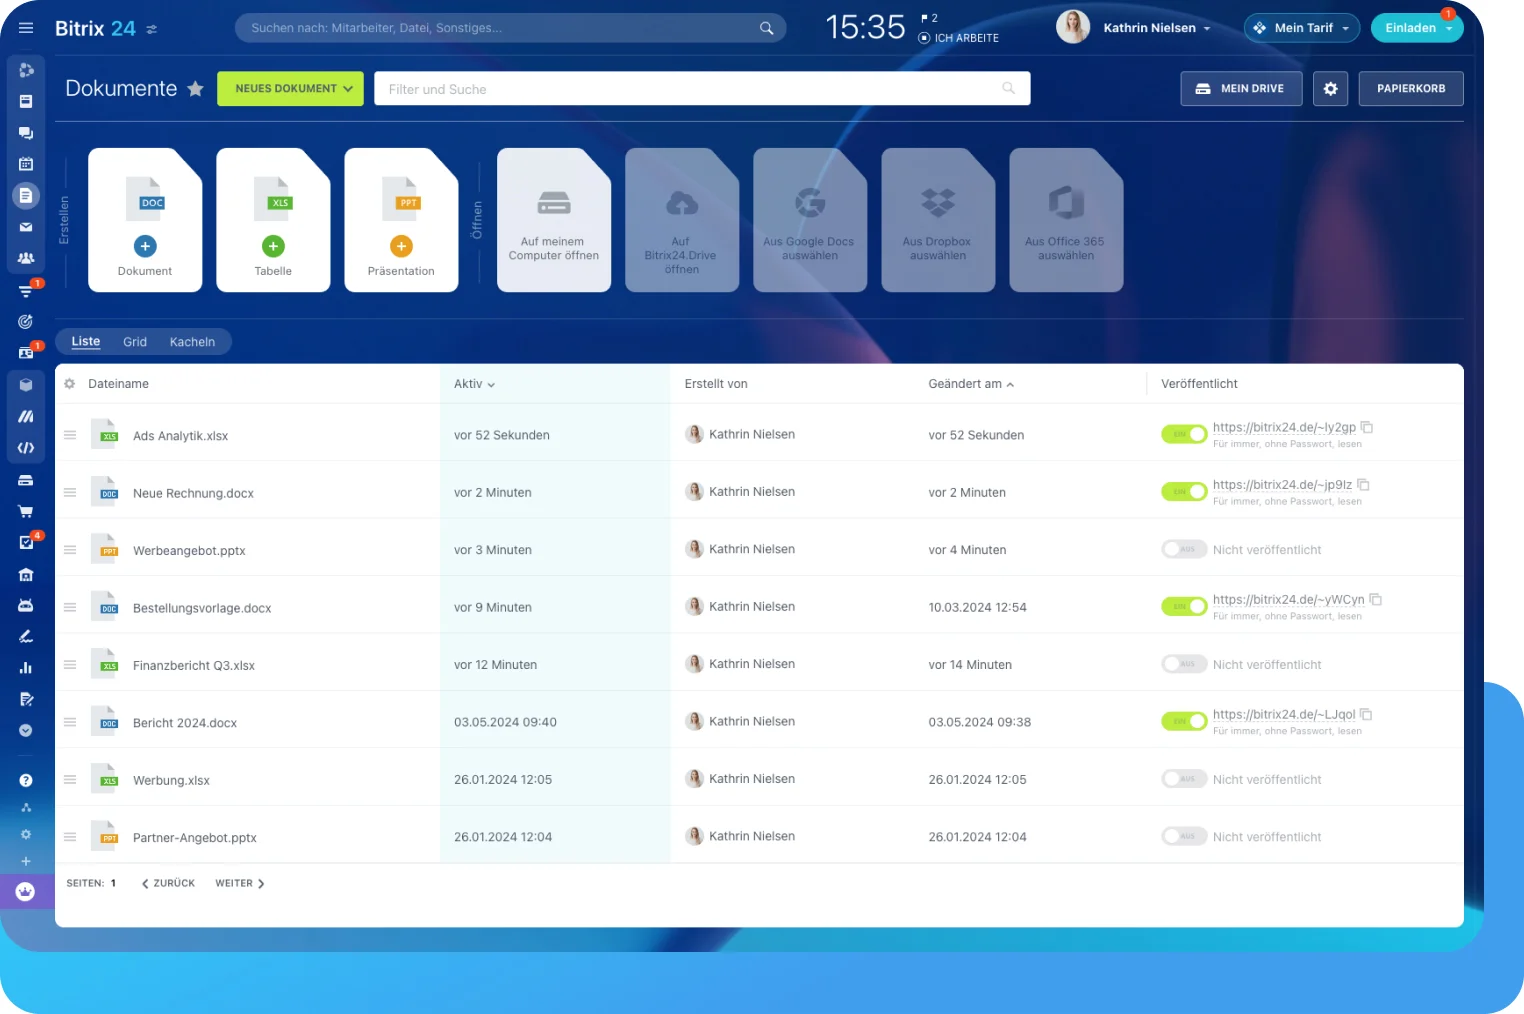This screenshot has width=1524, height=1014.
Task: Copy the public link for Ads Analytik.xlsx
Action: click(1367, 427)
